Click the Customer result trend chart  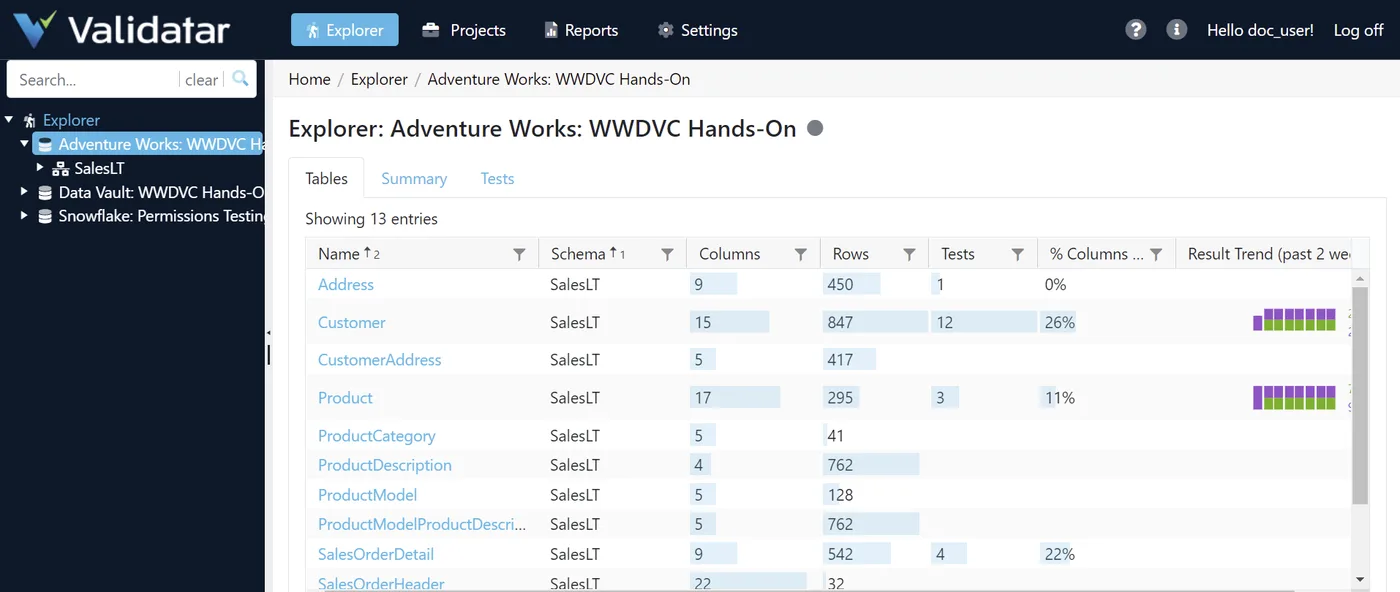coord(1294,320)
